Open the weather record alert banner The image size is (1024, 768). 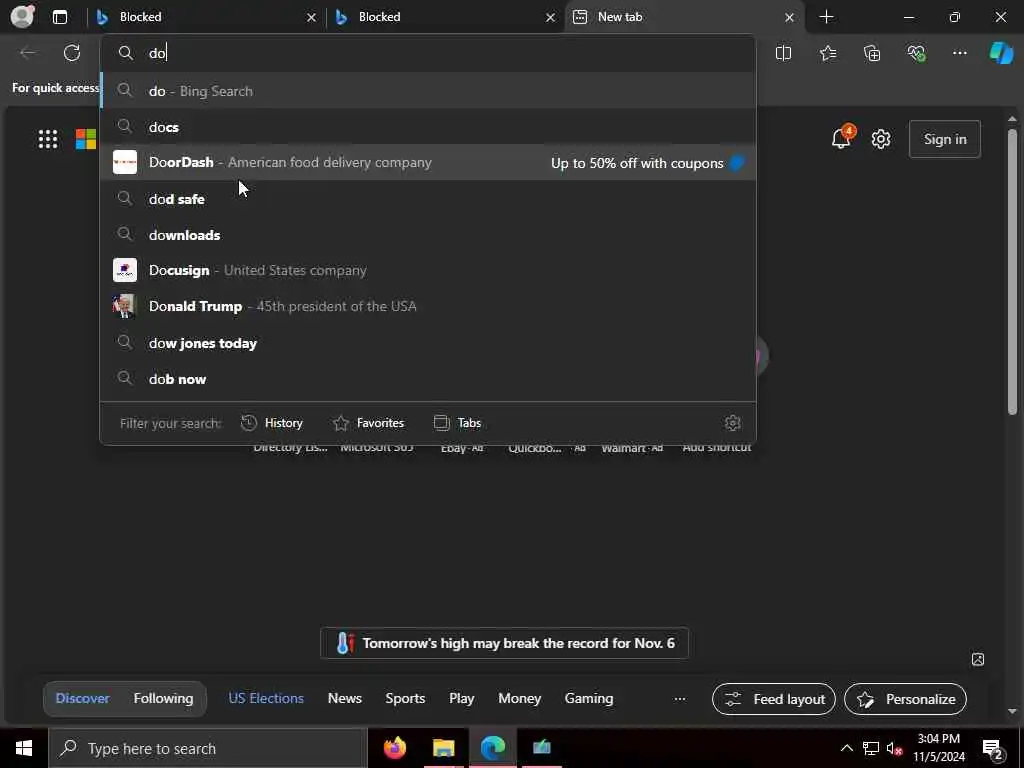[x=504, y=643]
